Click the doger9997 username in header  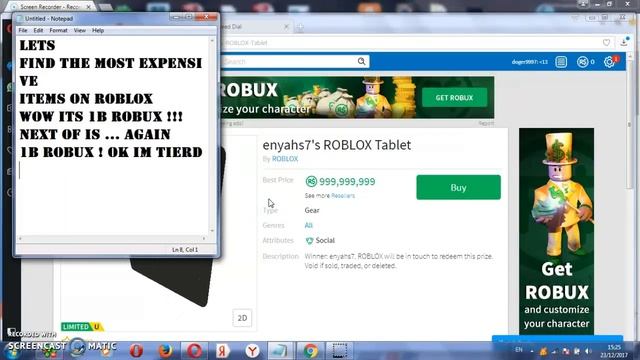529,62
